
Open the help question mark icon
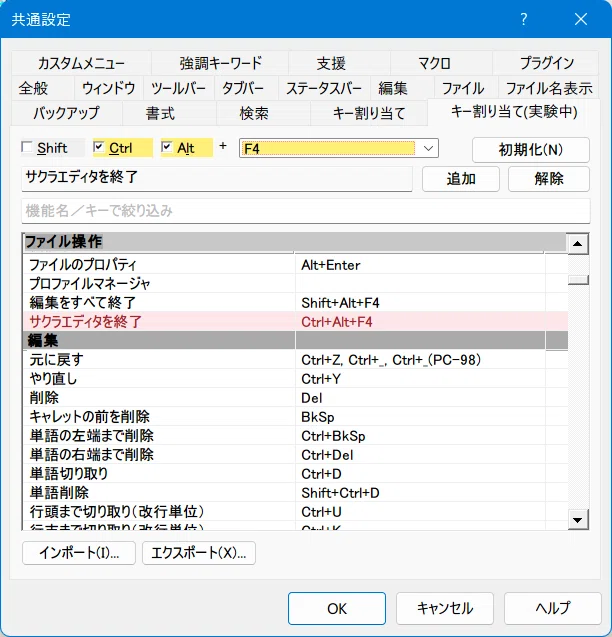523,19
